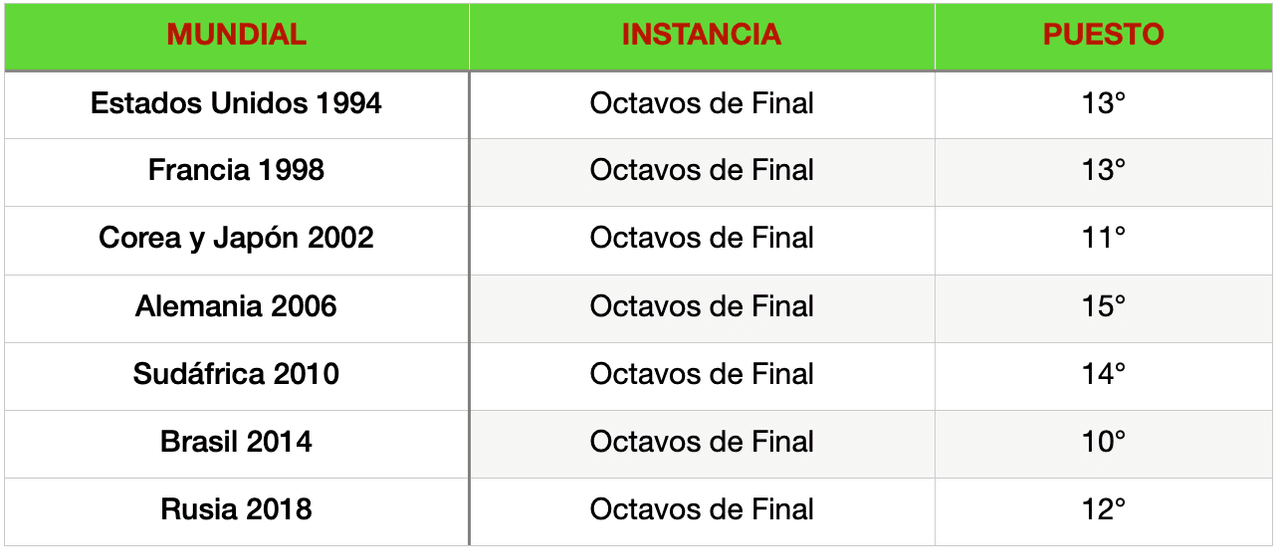Select the Francia 1998 cell
1280x553 pixels.
(236, 170)
